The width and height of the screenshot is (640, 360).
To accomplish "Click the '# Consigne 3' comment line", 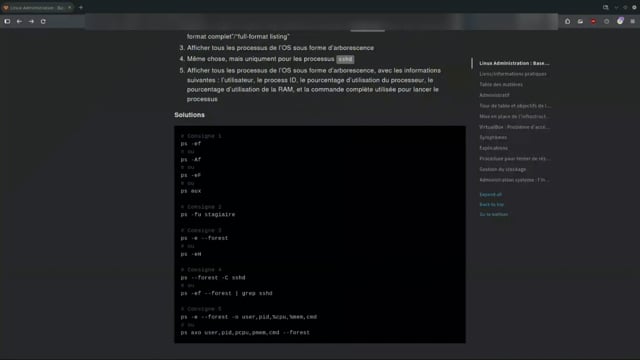I will tap(201, 231).
